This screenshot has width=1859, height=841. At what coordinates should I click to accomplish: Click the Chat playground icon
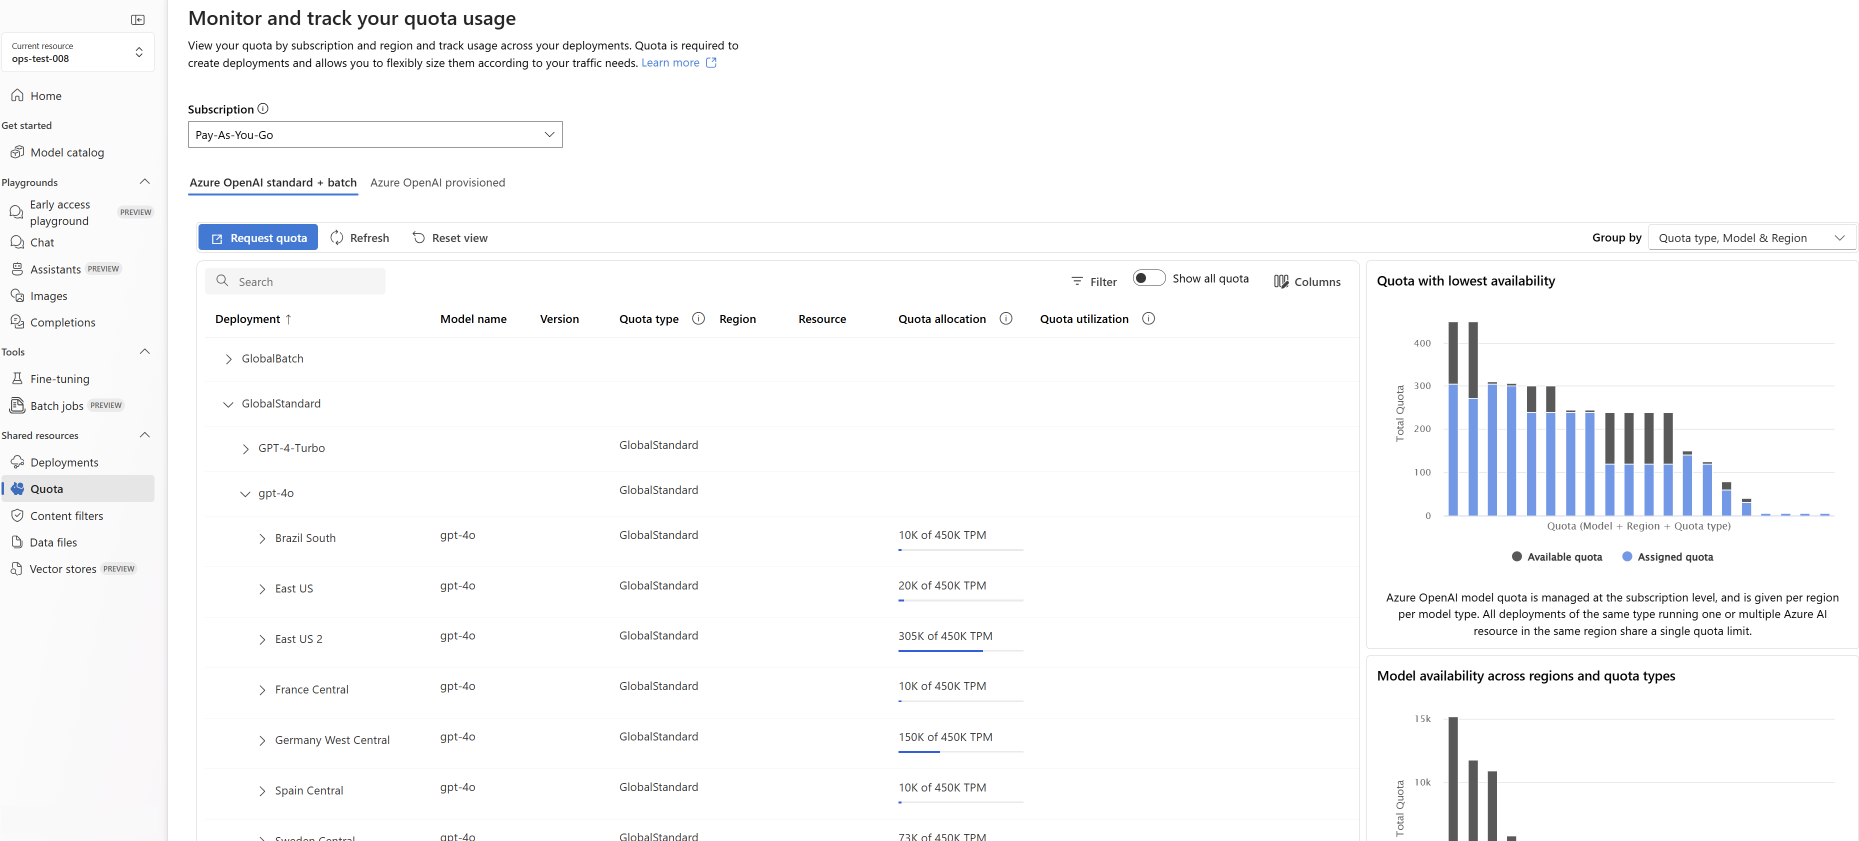click(x=17, y=242)
